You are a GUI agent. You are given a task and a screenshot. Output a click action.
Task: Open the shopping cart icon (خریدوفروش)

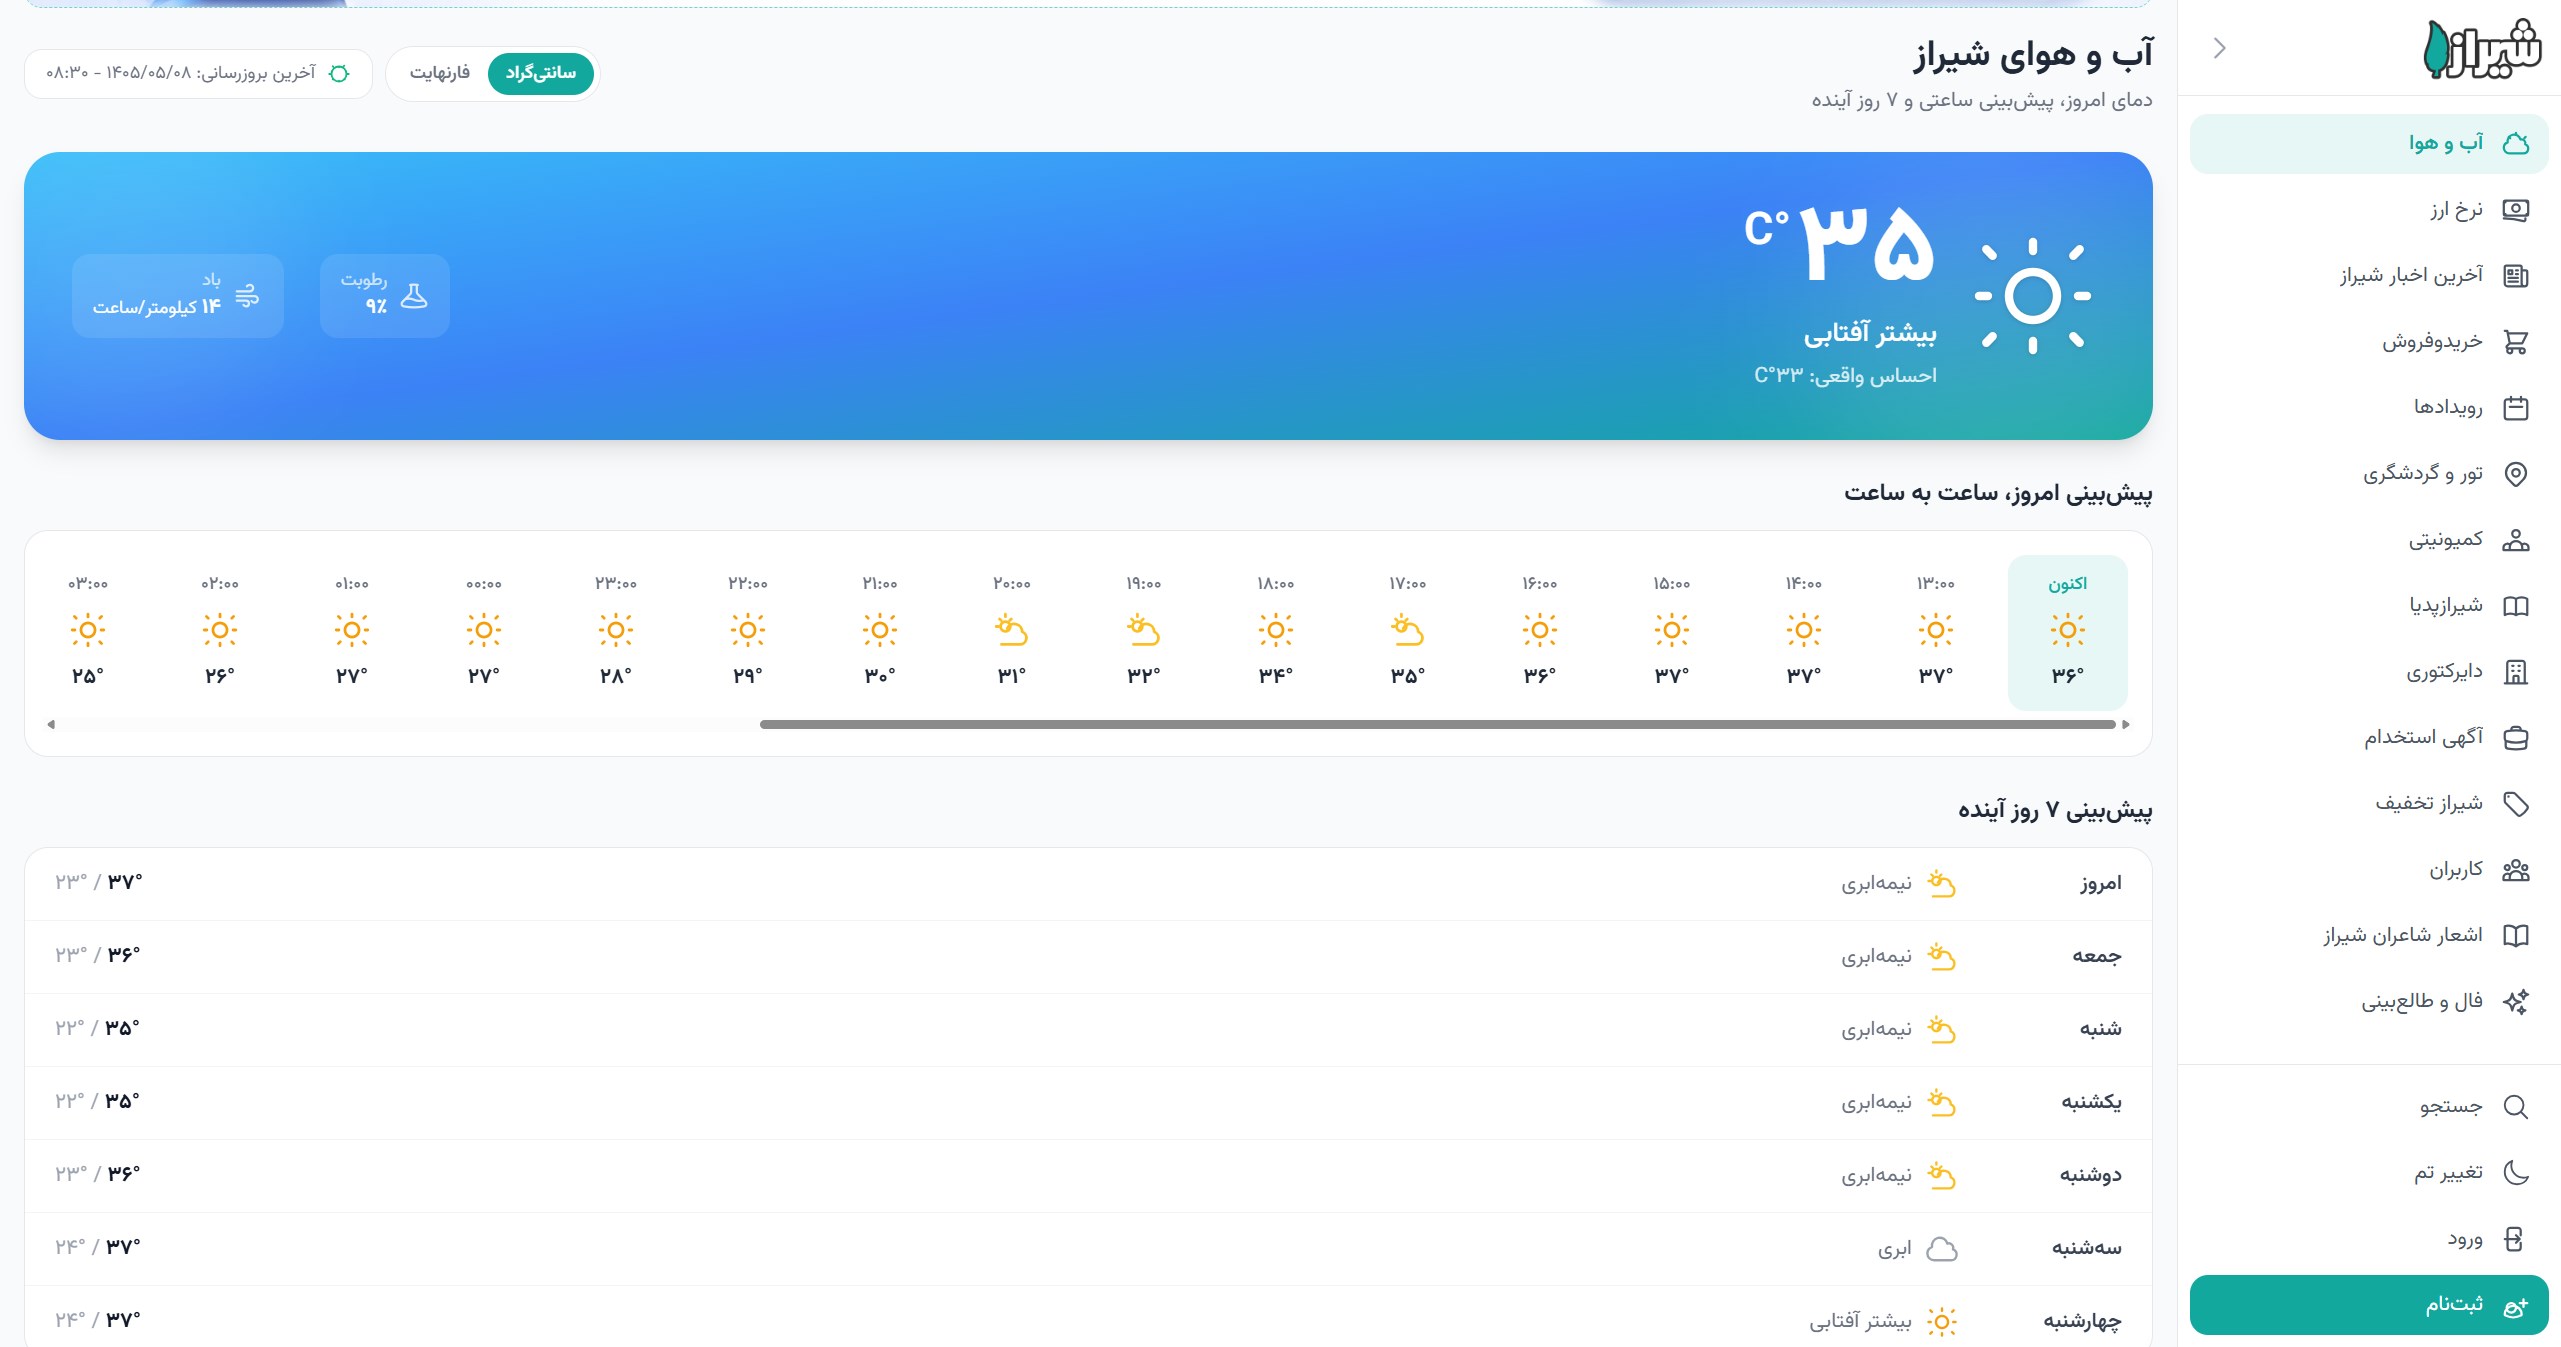click(x=2515, y=342)
